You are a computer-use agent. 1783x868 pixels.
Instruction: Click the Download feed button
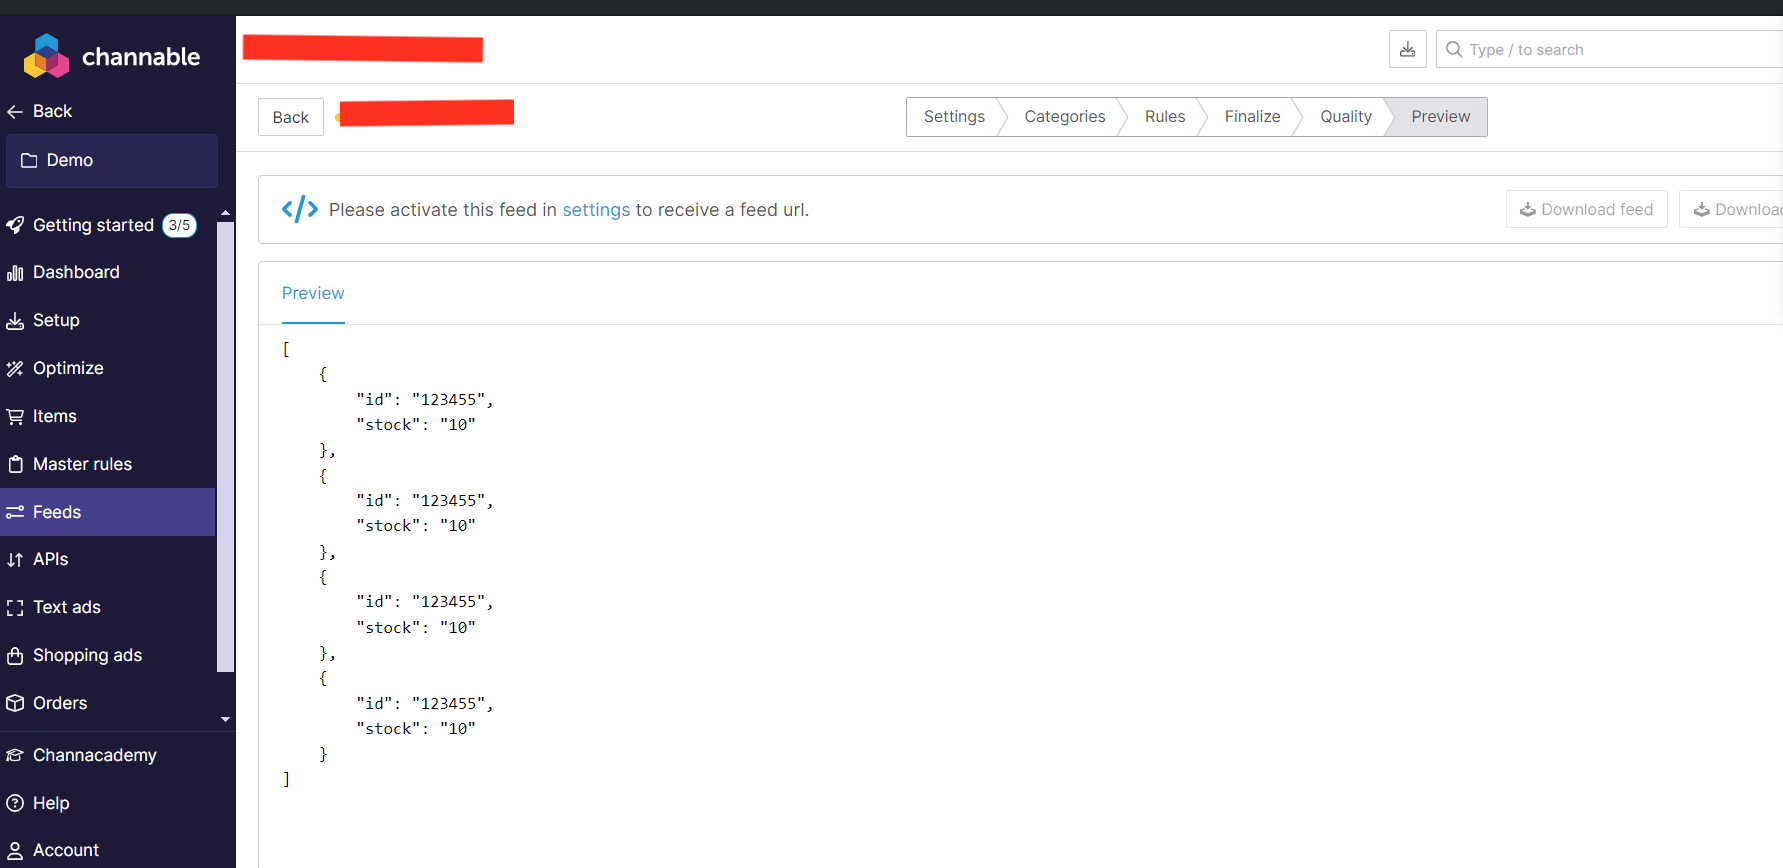(x=1586, y=209)
